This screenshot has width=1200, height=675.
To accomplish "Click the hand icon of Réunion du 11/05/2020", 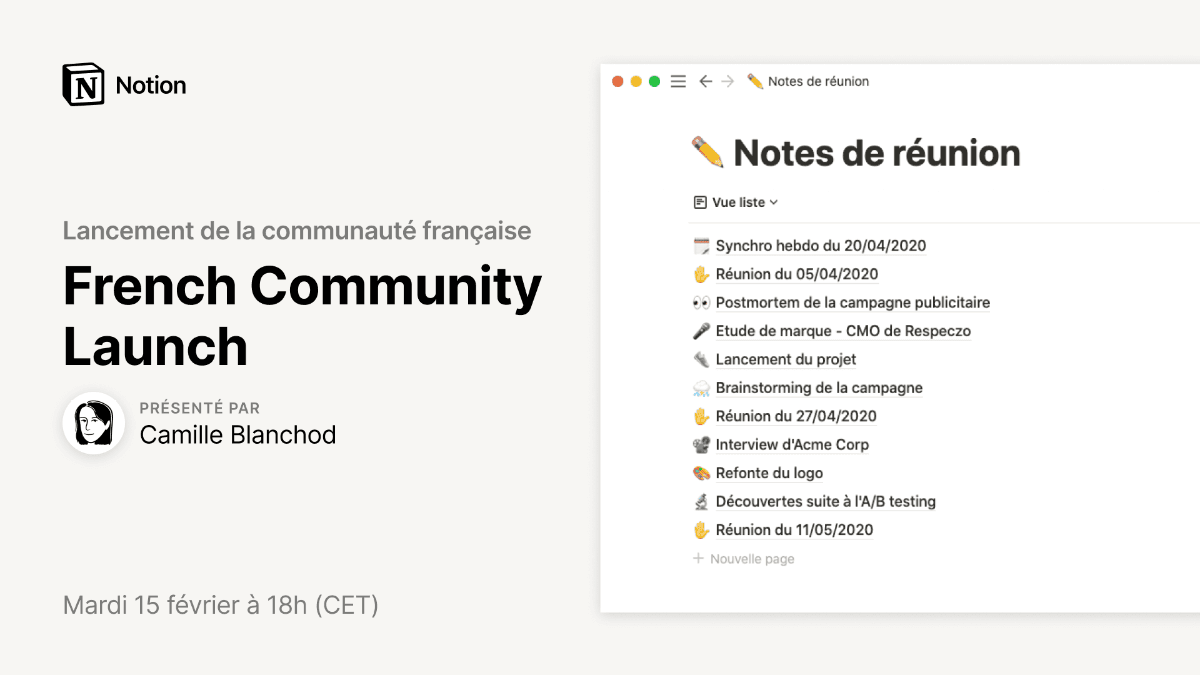I will click(x=701, y=530).
